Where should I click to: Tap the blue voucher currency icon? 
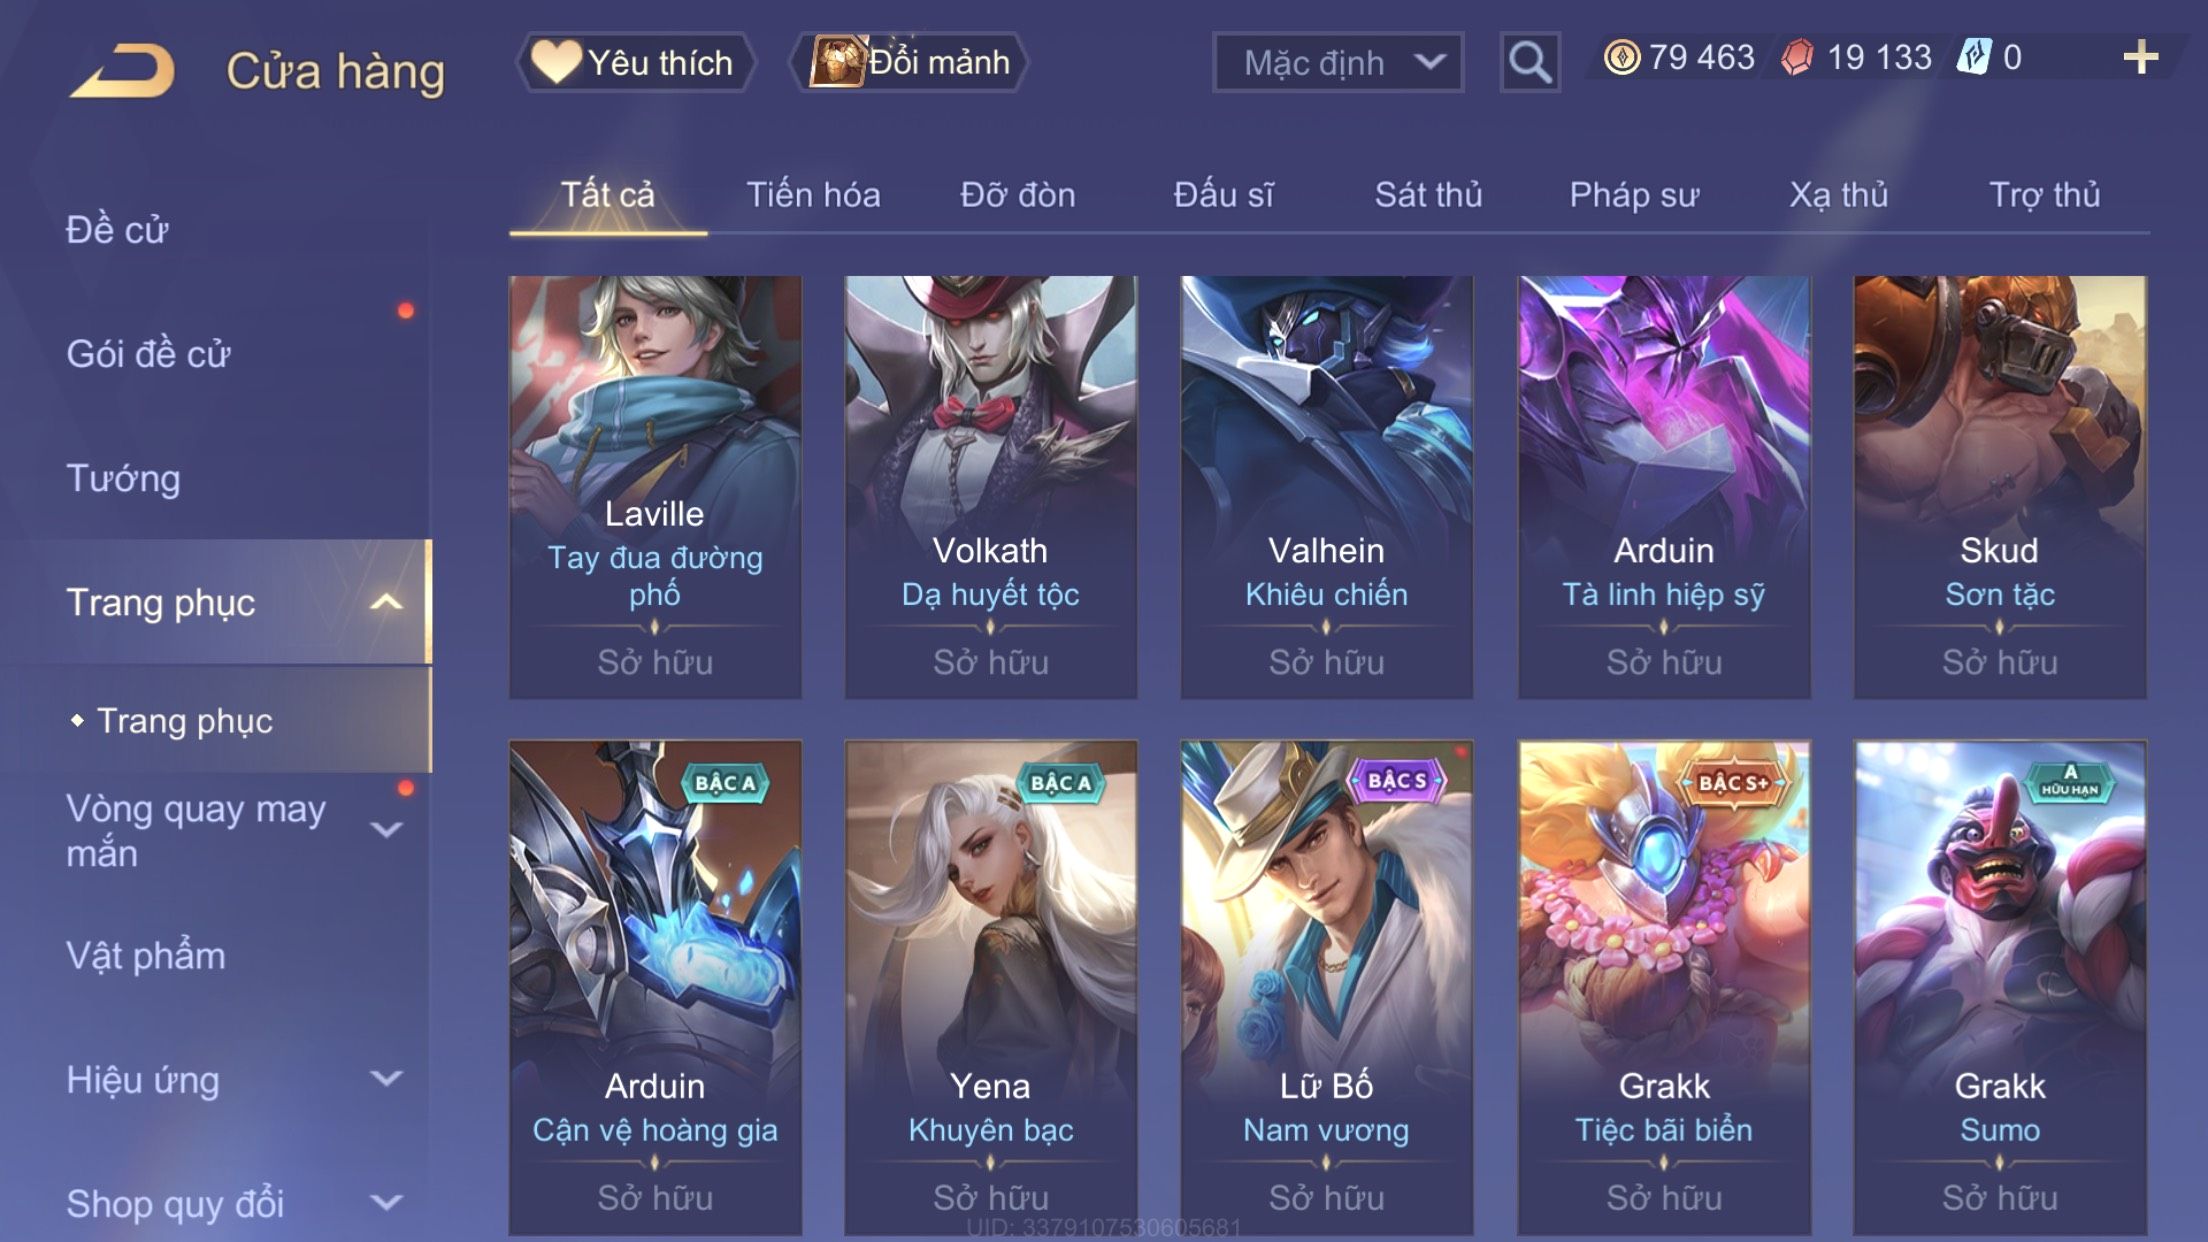coord(1974,57)
